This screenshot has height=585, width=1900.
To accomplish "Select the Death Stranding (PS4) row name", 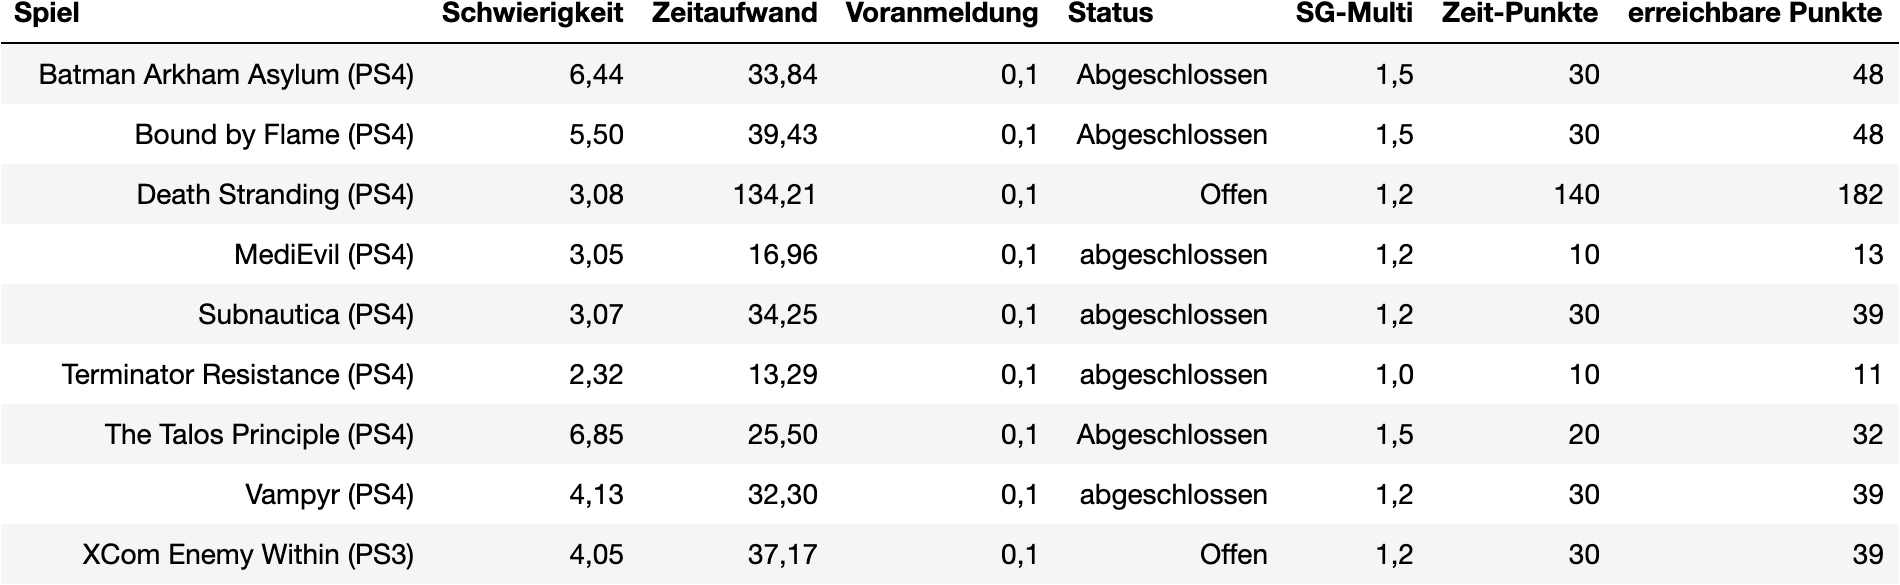I will click(275, 195).
